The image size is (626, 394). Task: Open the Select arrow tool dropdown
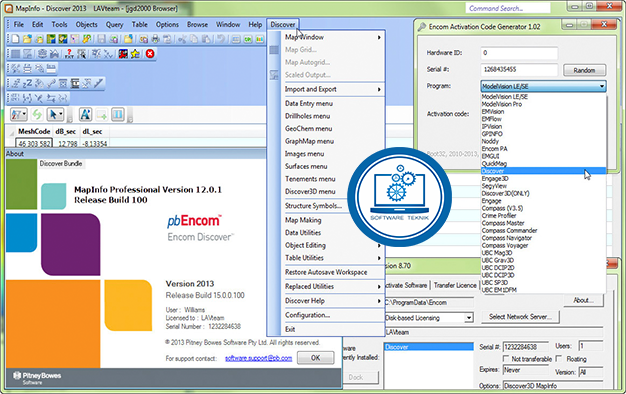click(x=61, y=115)
